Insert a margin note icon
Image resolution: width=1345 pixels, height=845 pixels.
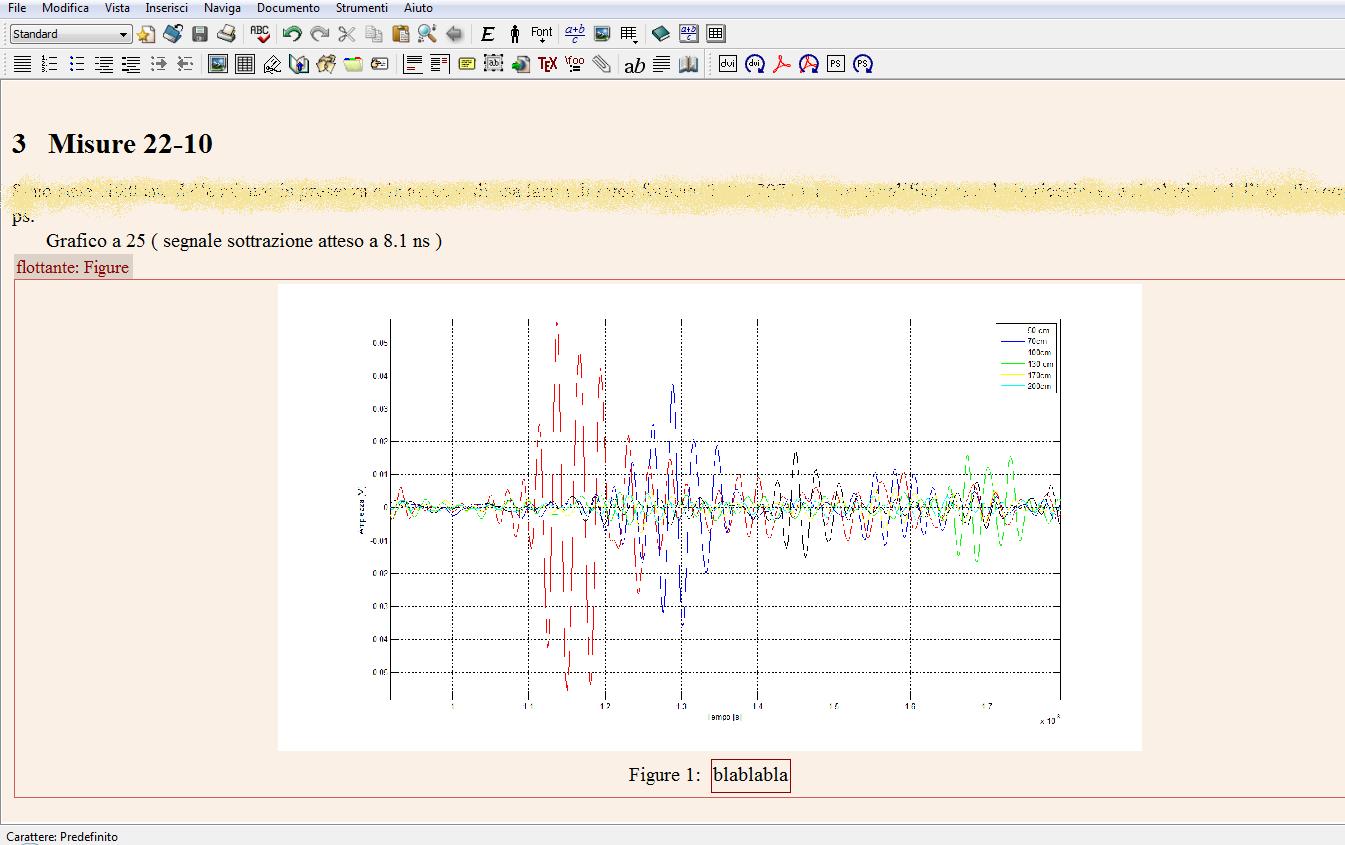point(439,64)
